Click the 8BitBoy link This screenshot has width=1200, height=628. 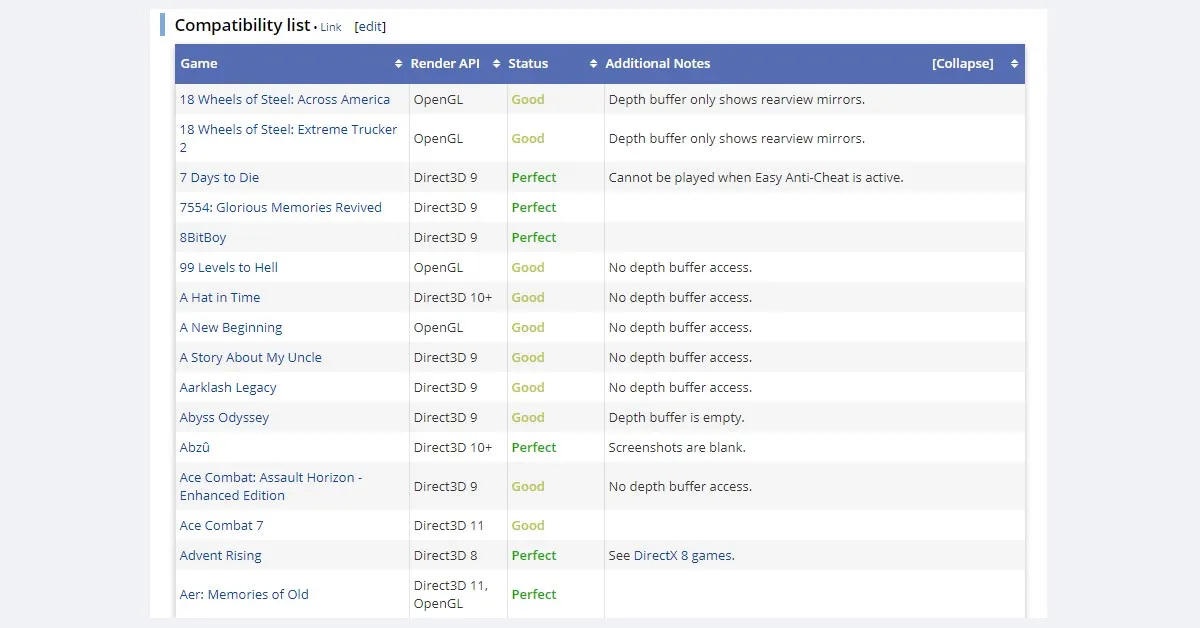[x=202, y=237]
